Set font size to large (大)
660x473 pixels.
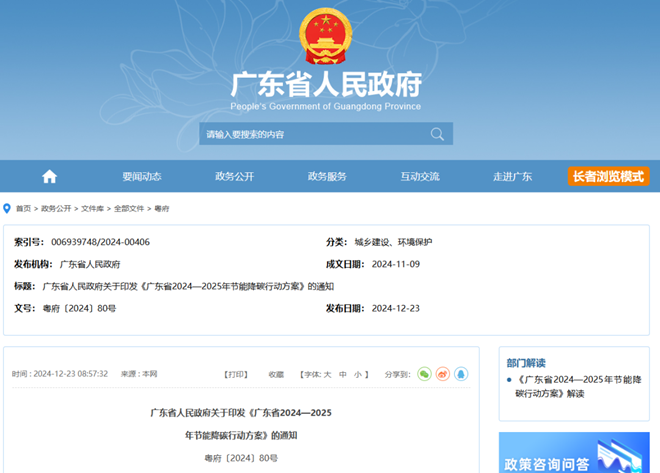[x=327, y=374]
